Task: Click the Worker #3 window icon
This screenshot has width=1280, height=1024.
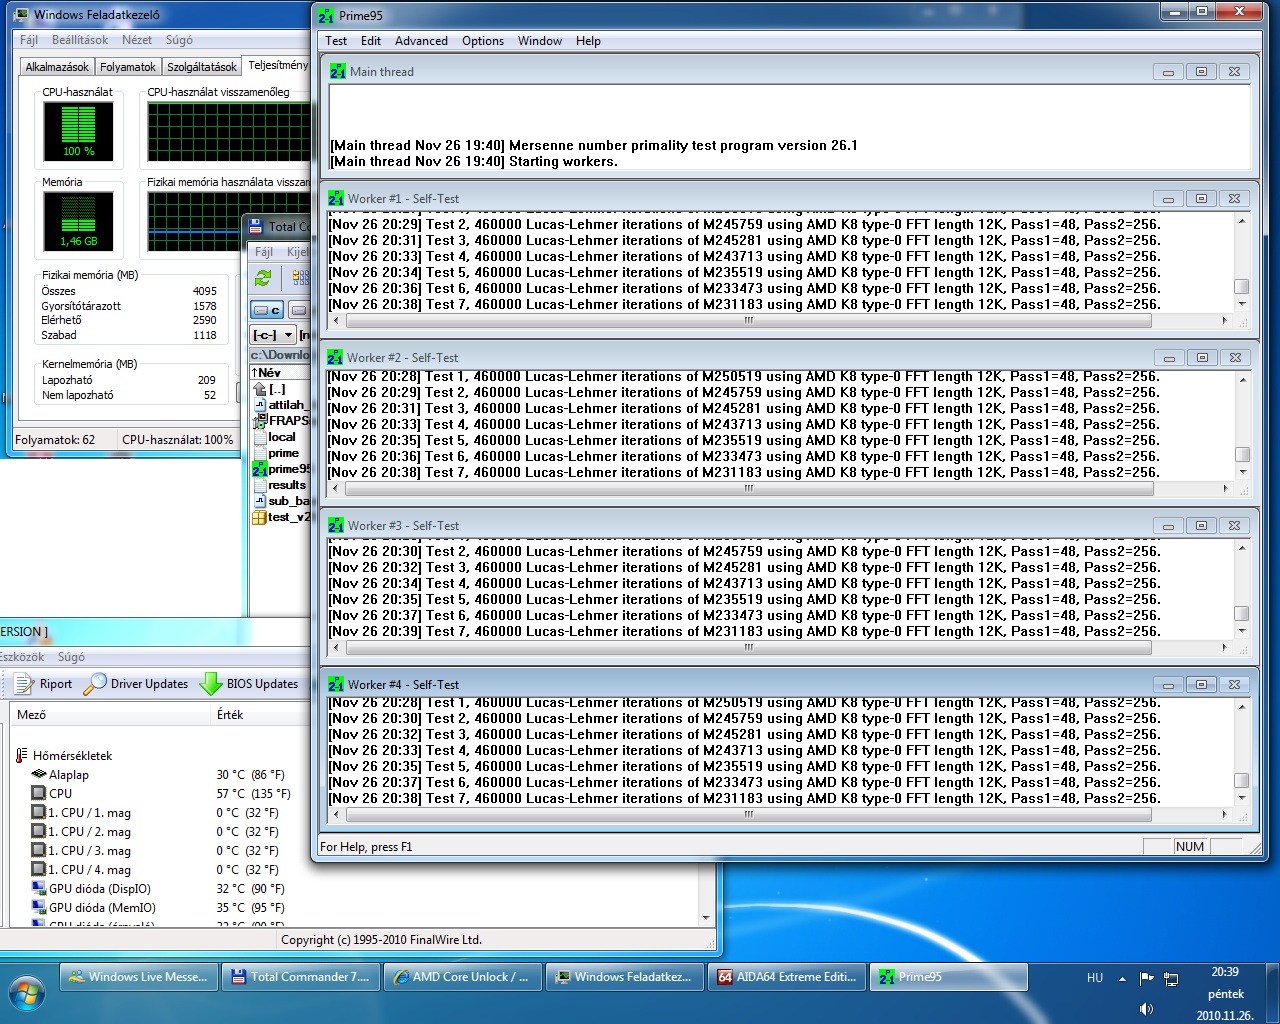Action: (336, 525)
